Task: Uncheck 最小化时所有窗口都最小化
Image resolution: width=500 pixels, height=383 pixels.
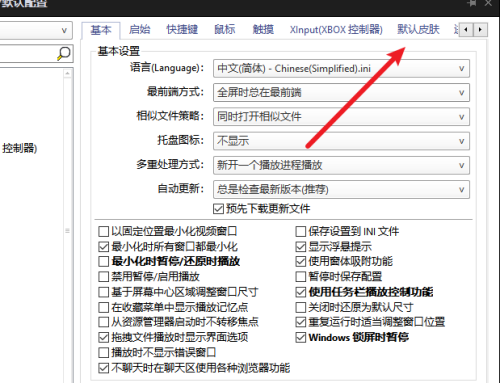Action: pyautogui.click(x=104, y=247)
